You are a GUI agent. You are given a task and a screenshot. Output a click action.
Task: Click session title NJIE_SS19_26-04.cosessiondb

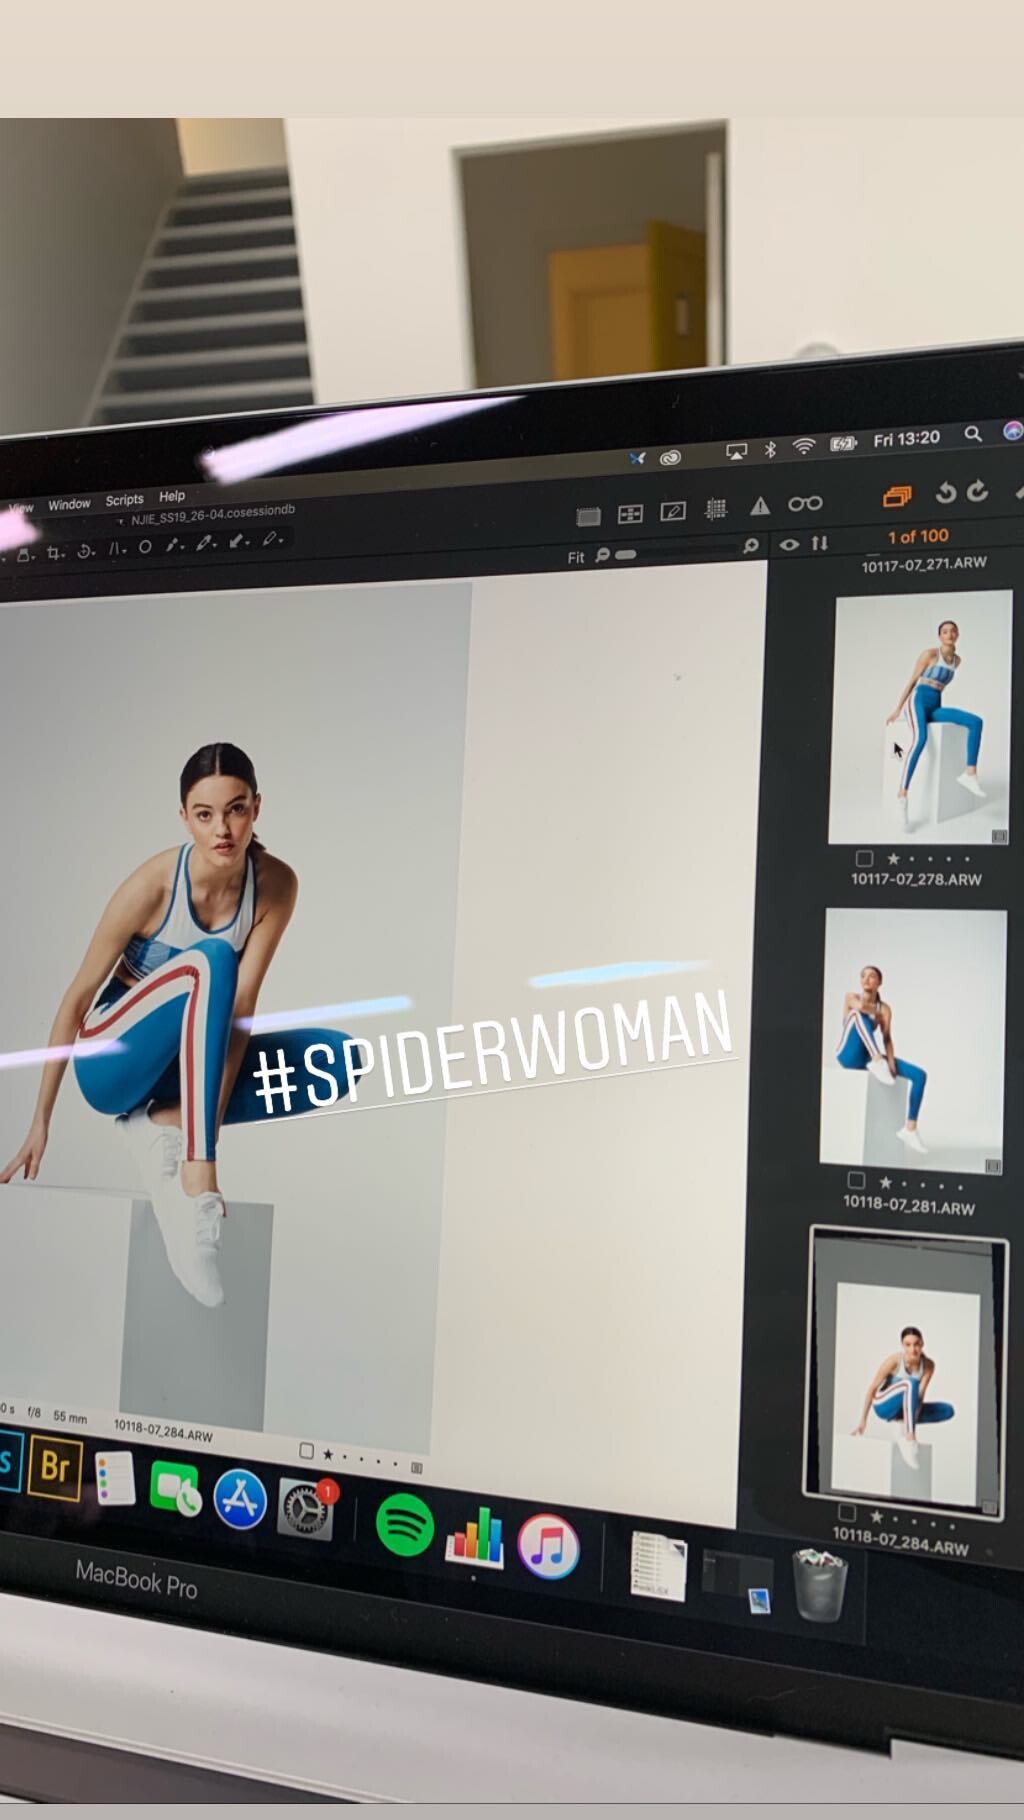(213, 515)
